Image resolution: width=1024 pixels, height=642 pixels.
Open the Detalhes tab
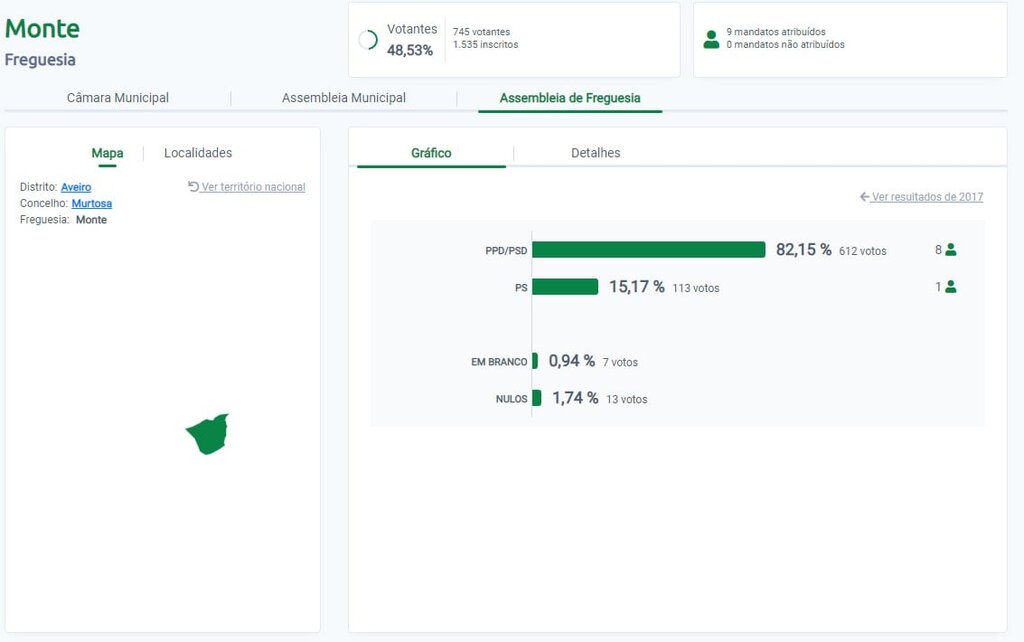[595, 153]
